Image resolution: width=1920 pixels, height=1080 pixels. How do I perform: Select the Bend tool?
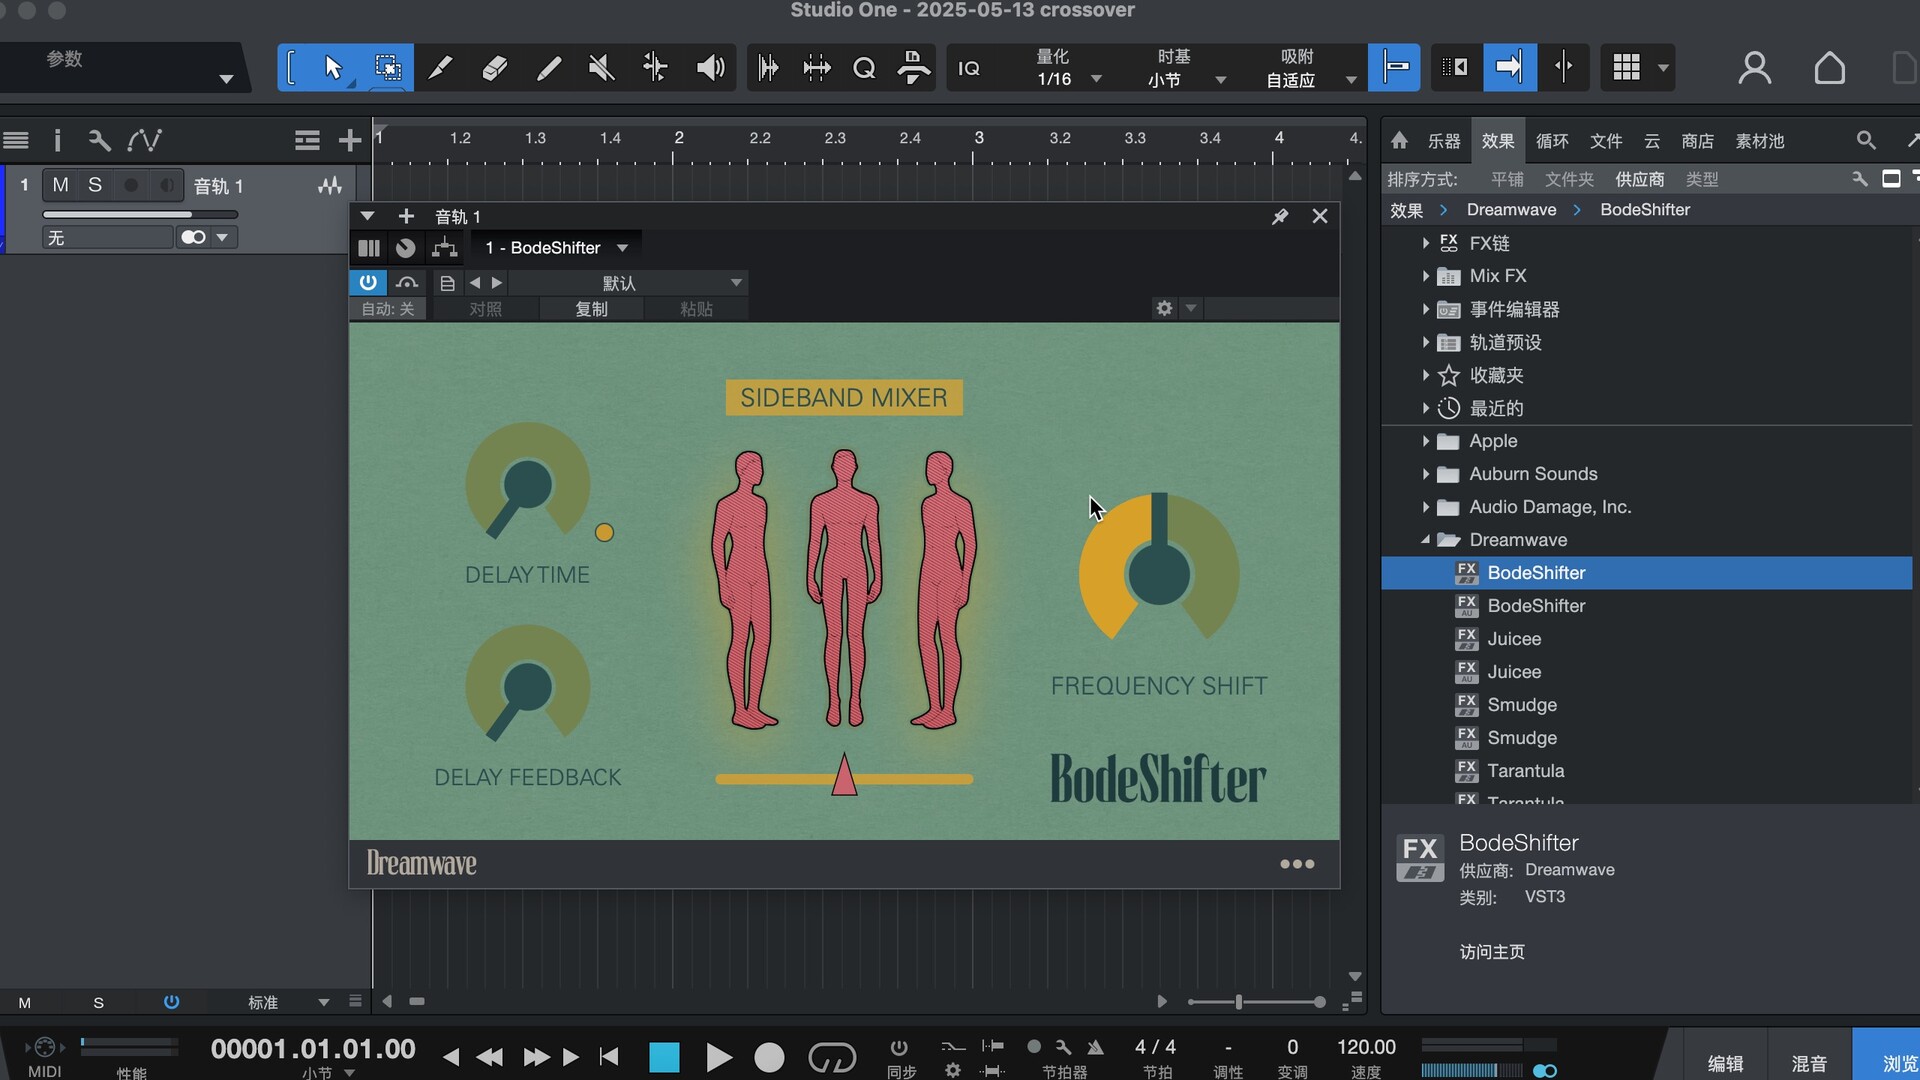tap(655, 68)
